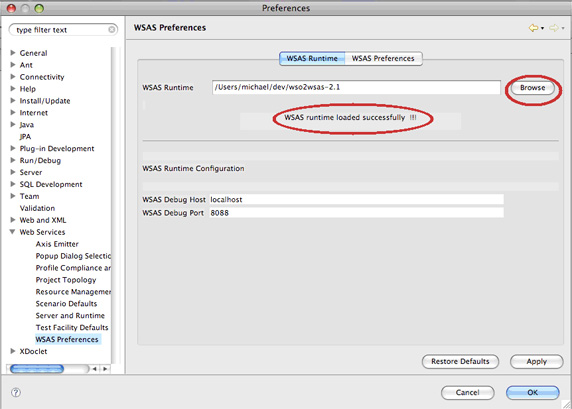The image size is (572, 409).
Task: Select Project Topology item
Action: click(x=66, y=280)
